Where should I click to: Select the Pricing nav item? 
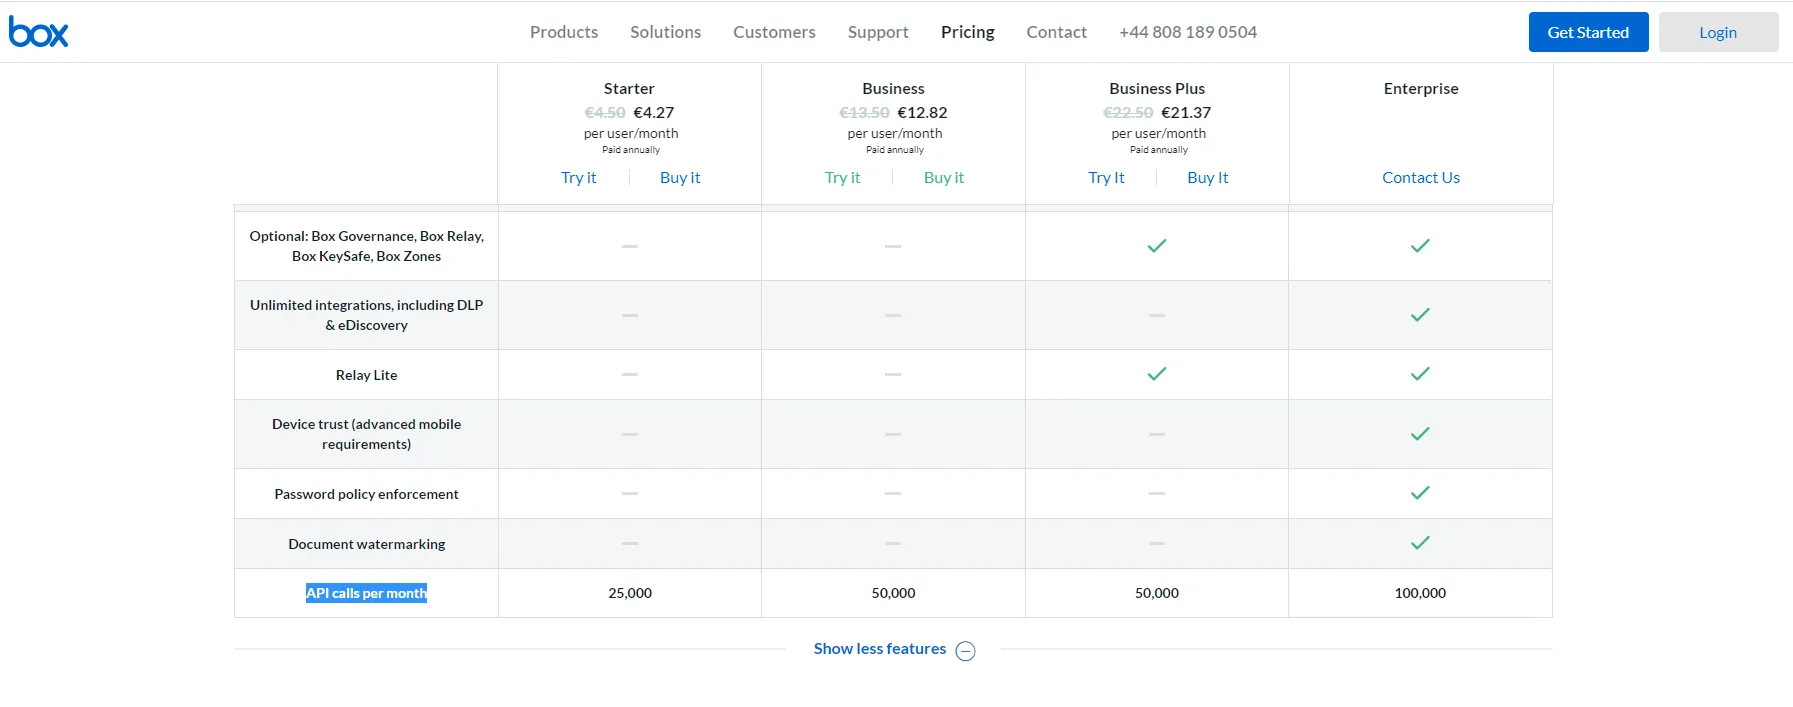pyautogui.click(x=968, y=32)
